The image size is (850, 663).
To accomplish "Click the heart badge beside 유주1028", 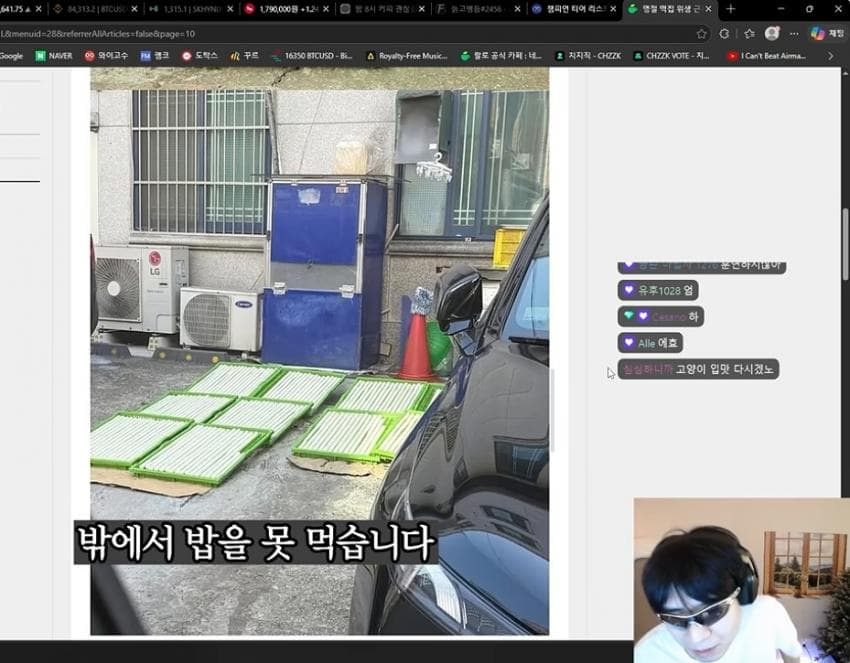I will tap(629, 290).
